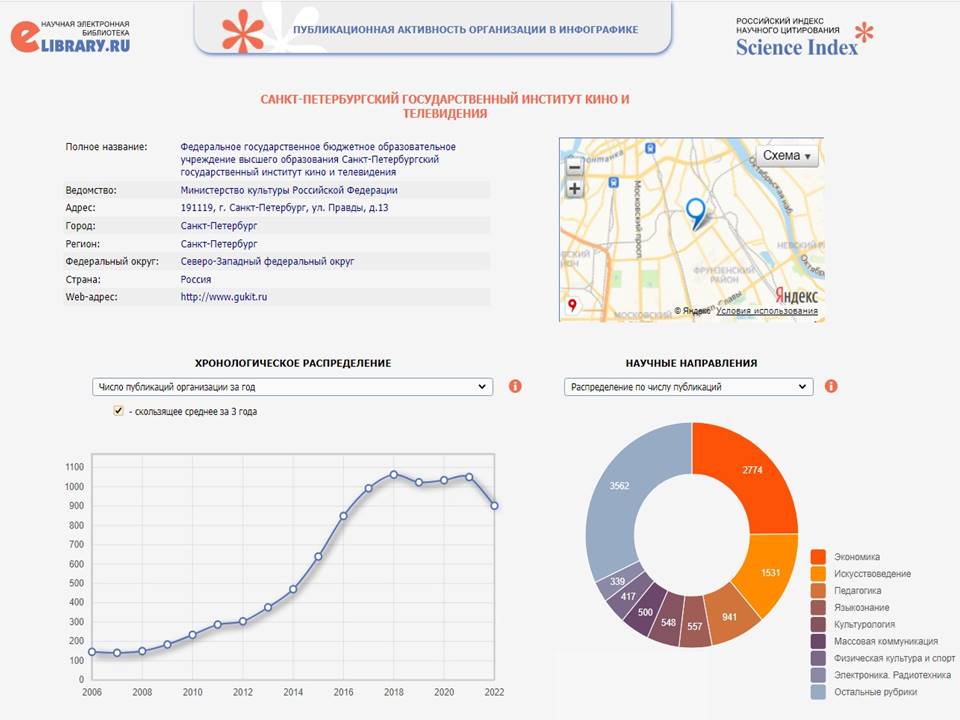Click the 2018 data point on line chart
The height and width of the screenshot is (720, 960).
point(393,475)
